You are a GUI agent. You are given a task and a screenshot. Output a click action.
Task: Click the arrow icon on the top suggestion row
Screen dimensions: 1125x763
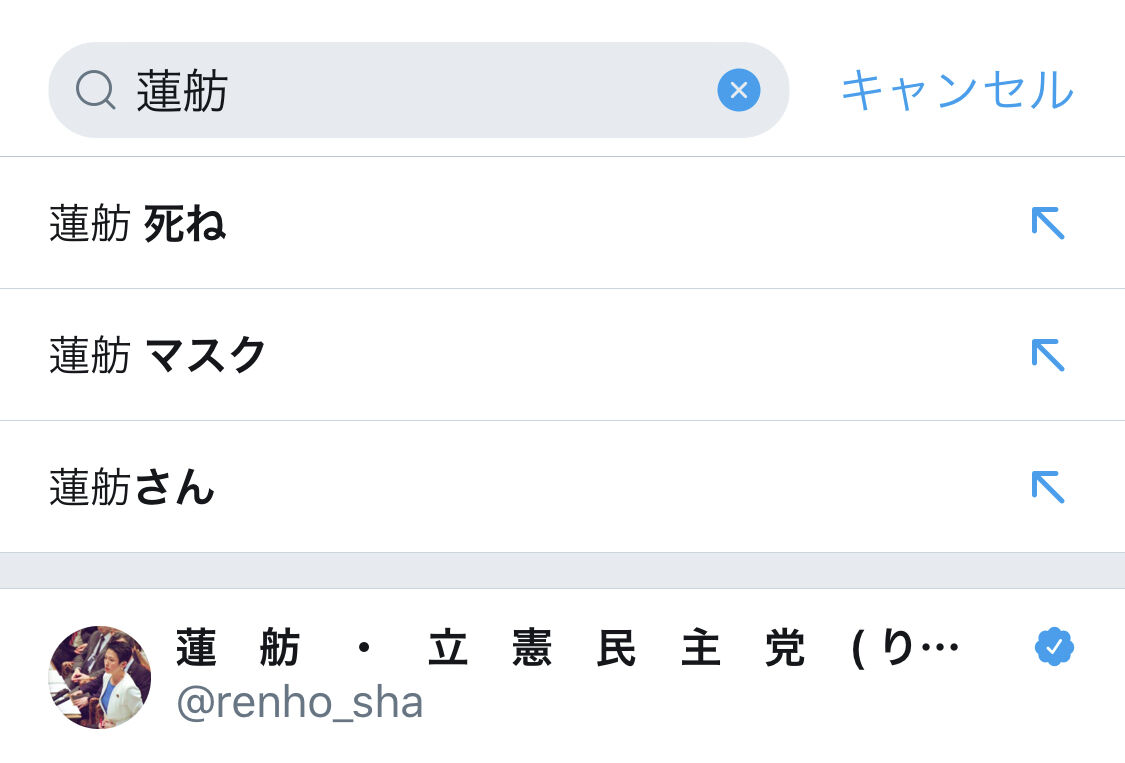(1047, 223)
